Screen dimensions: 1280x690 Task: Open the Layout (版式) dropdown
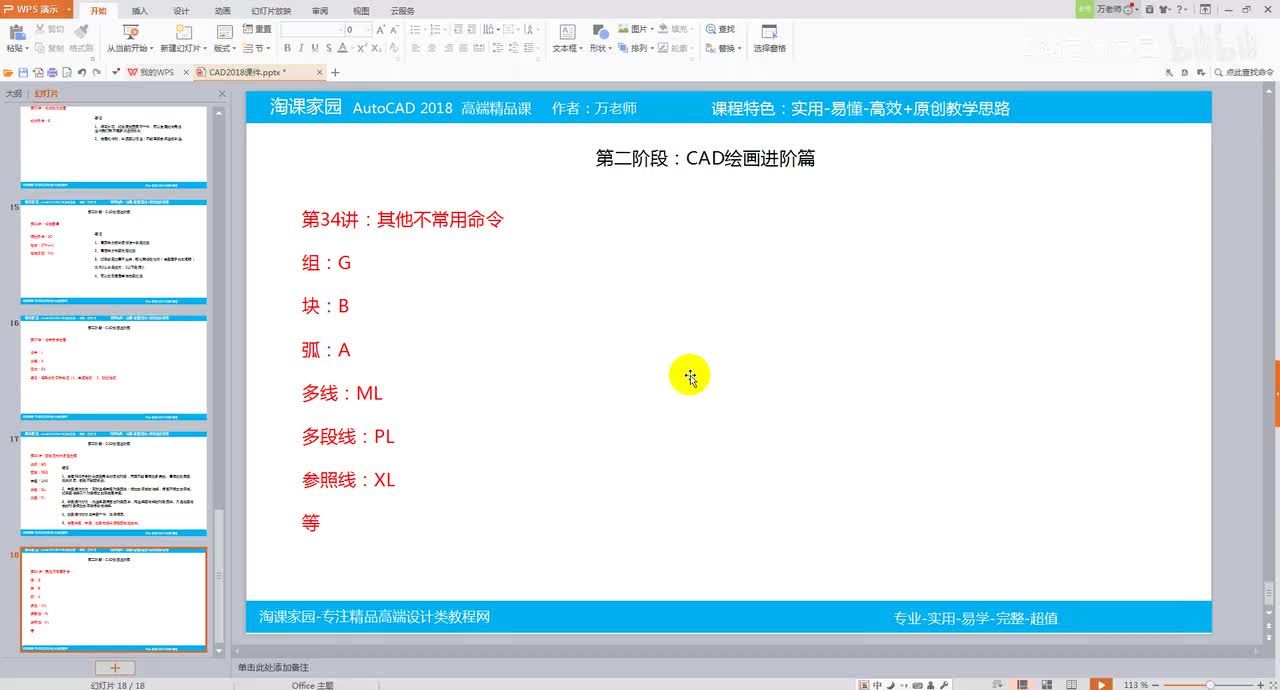point(224,38)
